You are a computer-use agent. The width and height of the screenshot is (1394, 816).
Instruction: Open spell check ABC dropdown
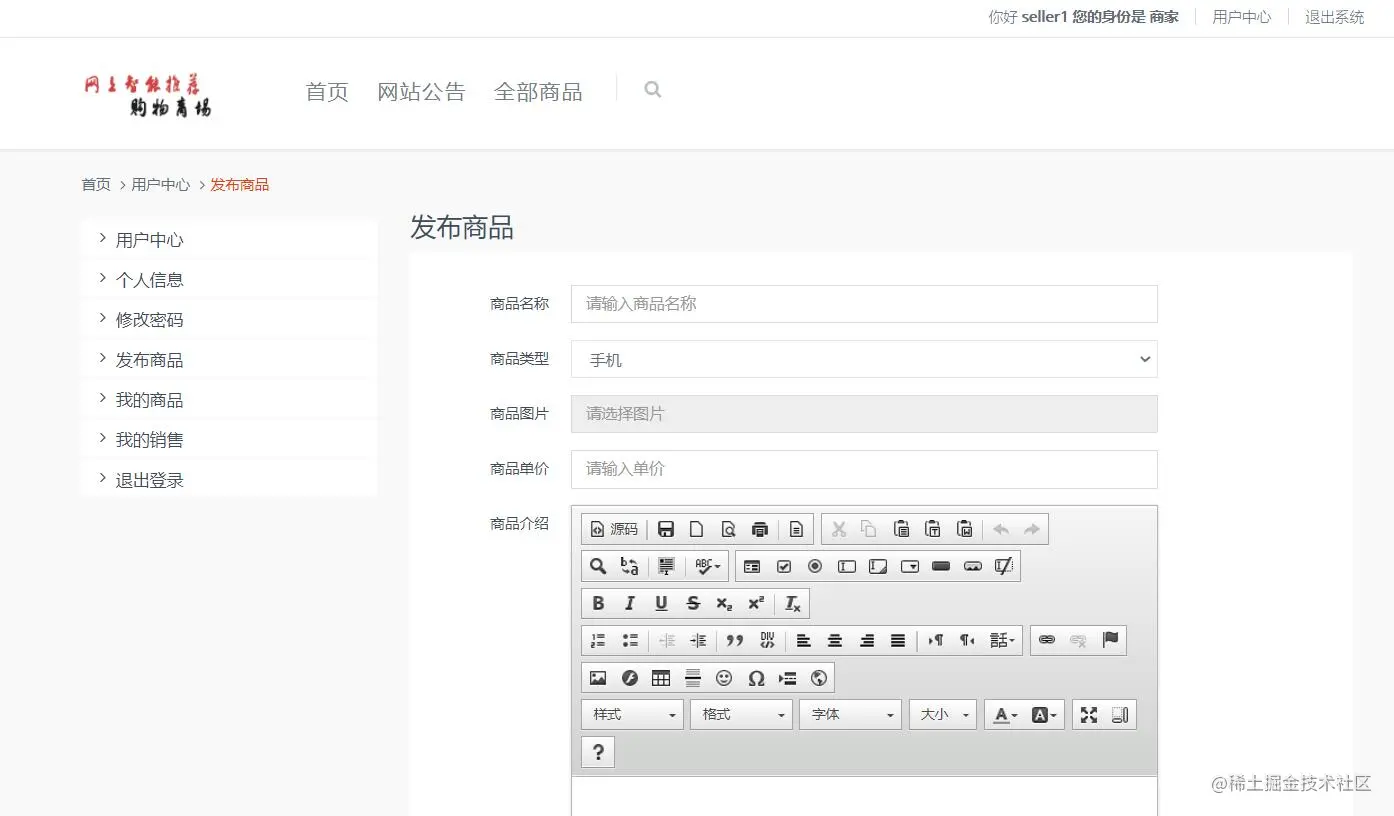coord(708,566)
